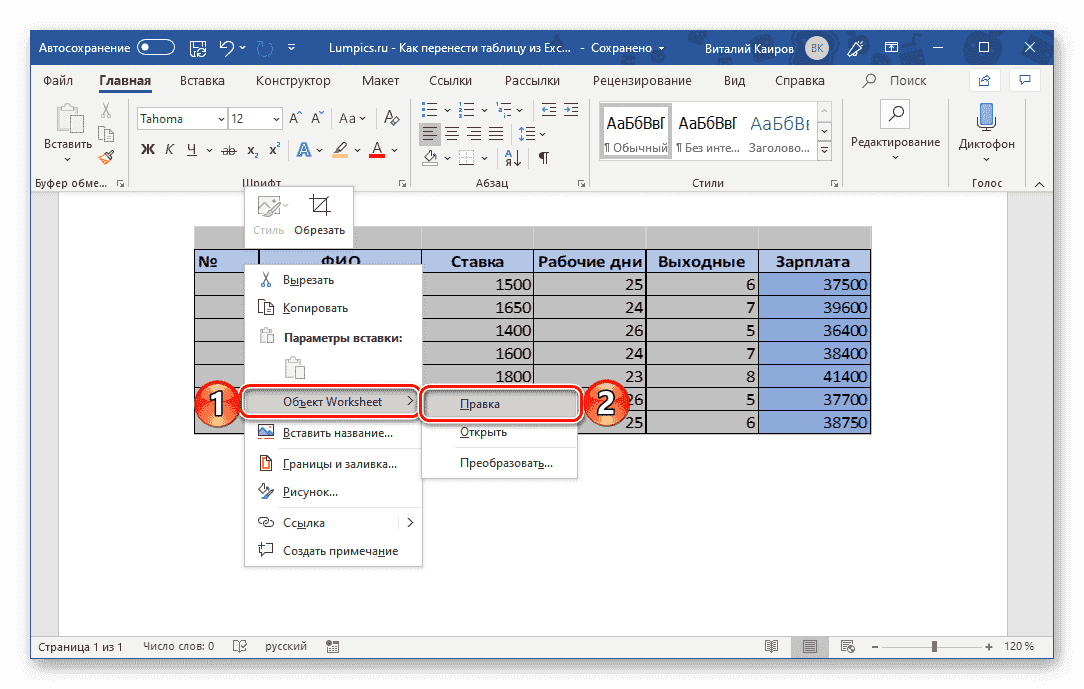The height and width of the screenshot is (689, 1084).
Task: Switch to read mode view
Action: (771, 646)
